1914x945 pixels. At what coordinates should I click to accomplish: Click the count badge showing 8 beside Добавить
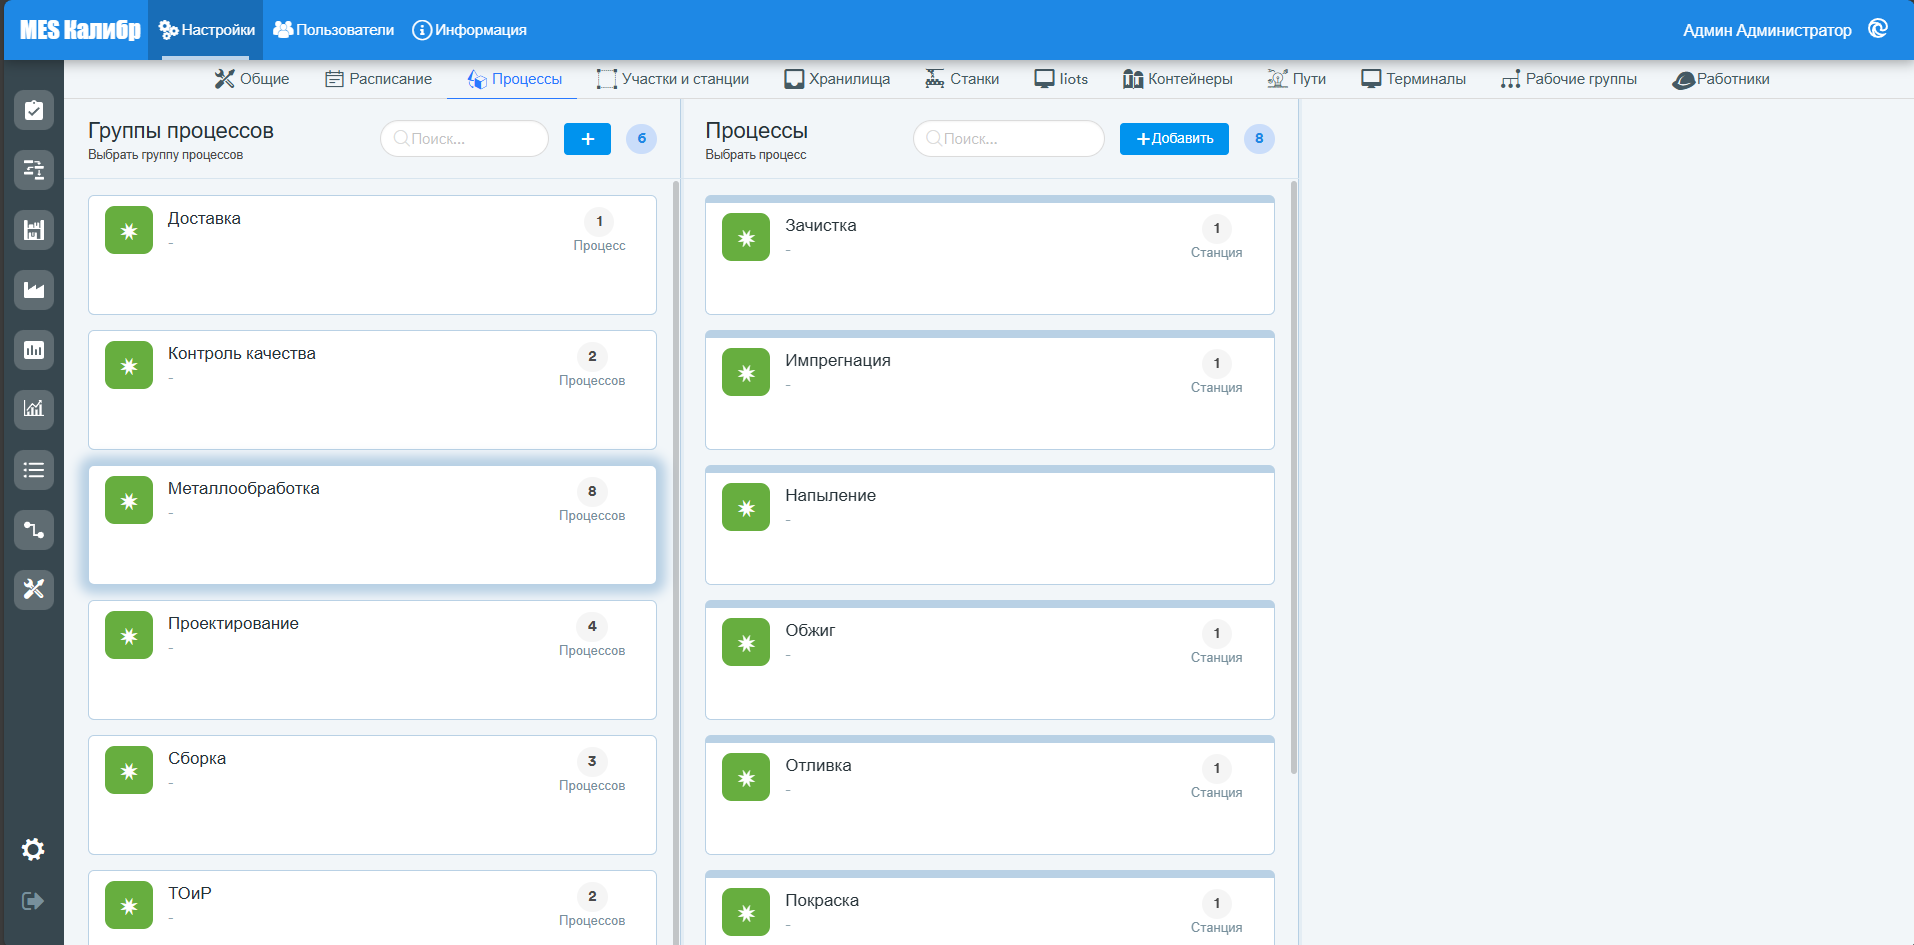coord(1259,139)
